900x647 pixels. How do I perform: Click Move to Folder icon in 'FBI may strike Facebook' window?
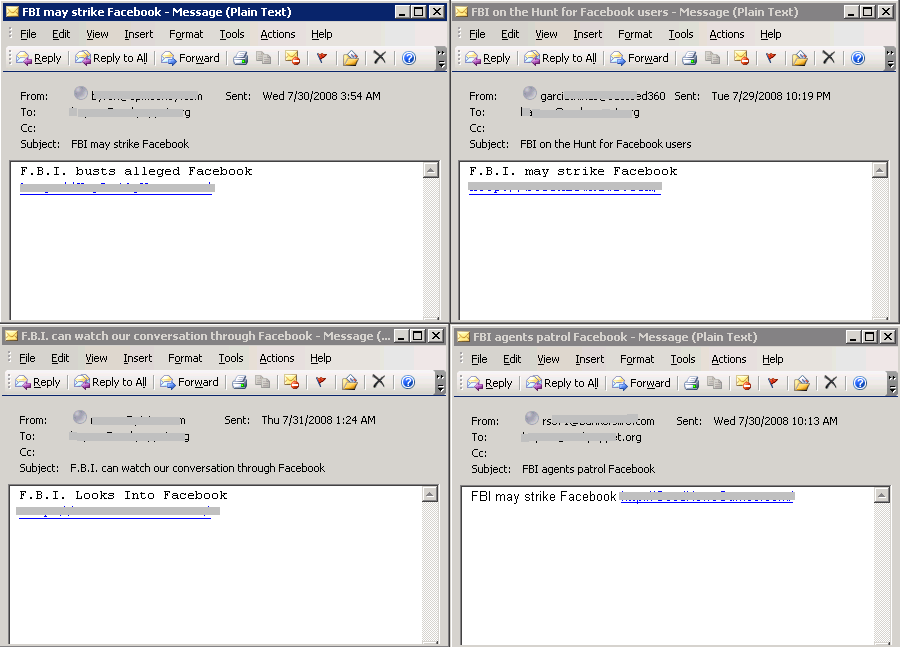[350, 58]
